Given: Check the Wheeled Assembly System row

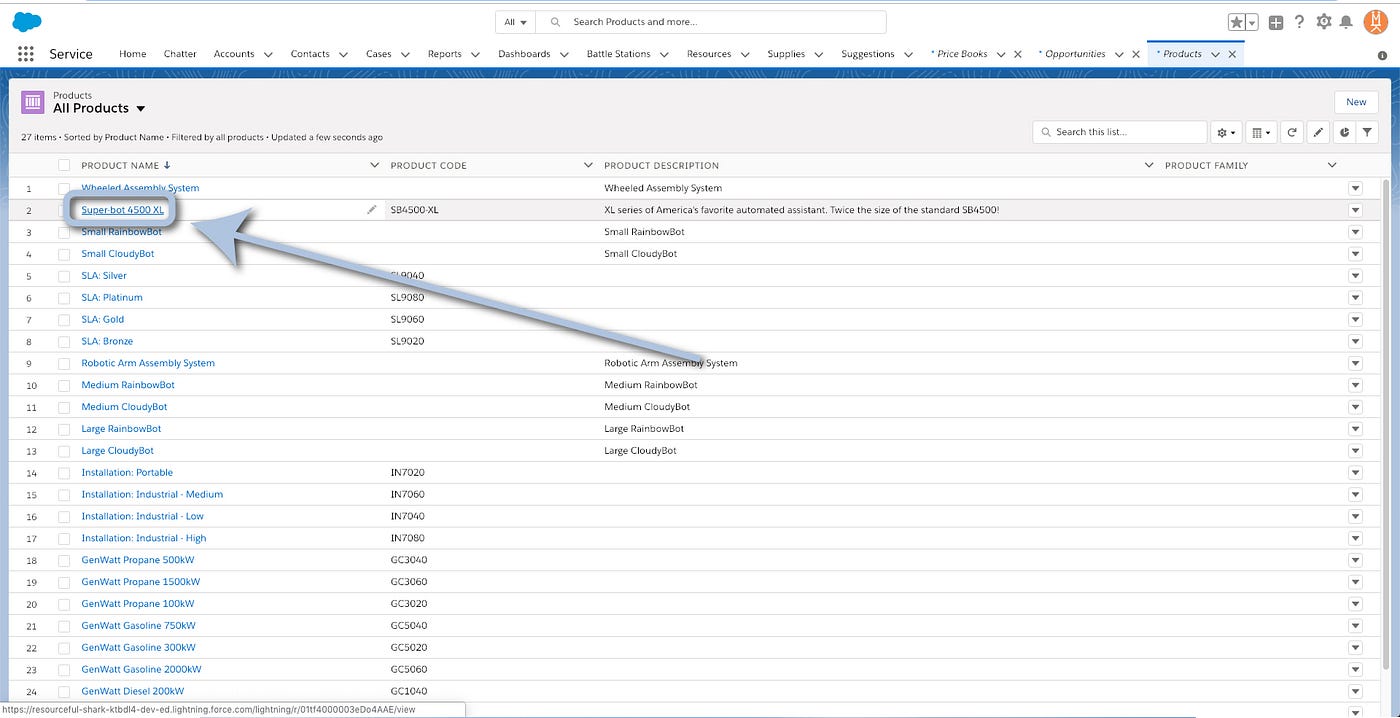Looking at the screenshot, I should pos(64,188).
